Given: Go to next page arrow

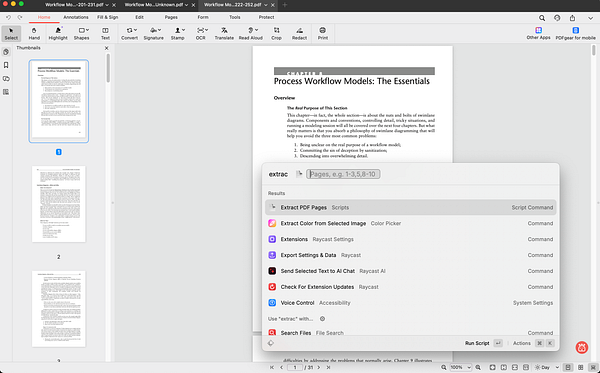Looking at the screenshot, I should [319, 367].
